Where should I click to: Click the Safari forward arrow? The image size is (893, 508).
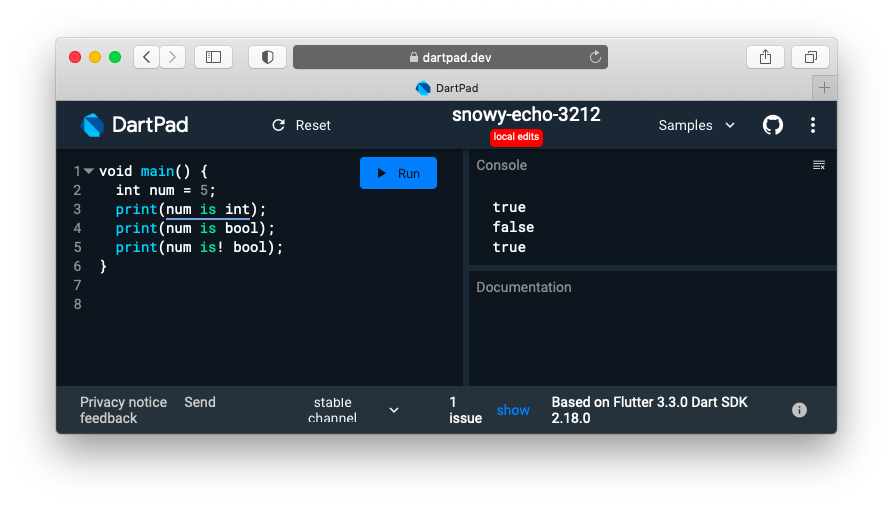coord(173,57)
